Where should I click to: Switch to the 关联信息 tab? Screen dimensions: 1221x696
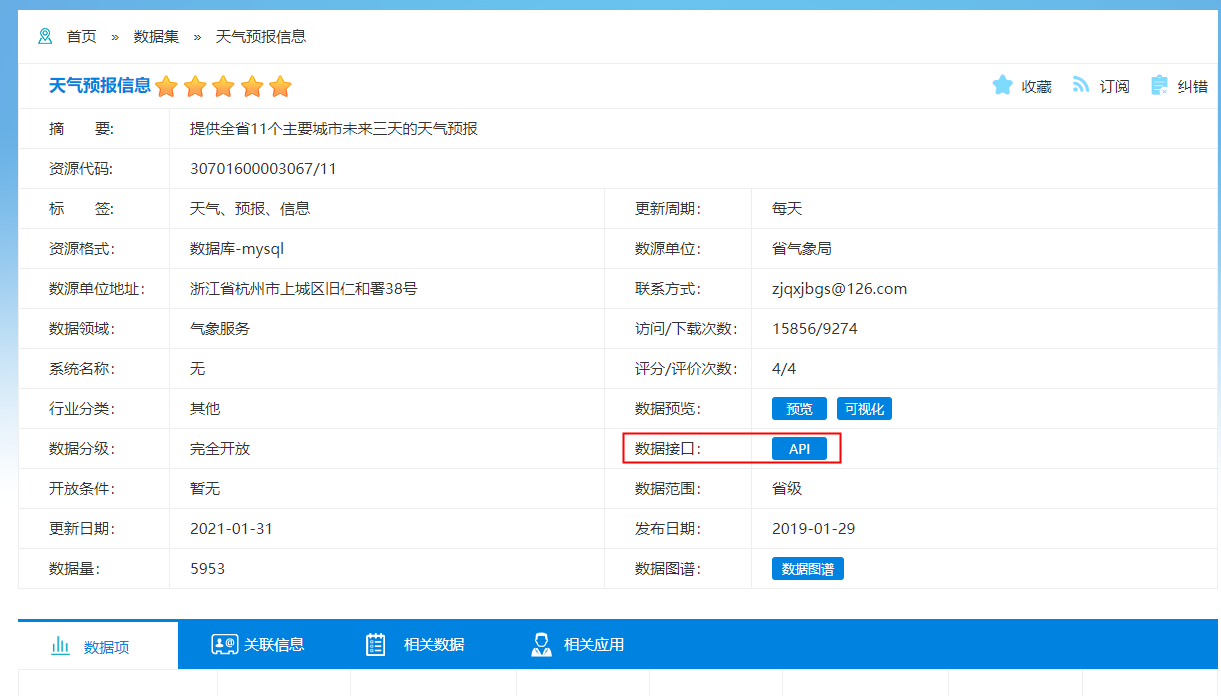click(x=273, y=645)
